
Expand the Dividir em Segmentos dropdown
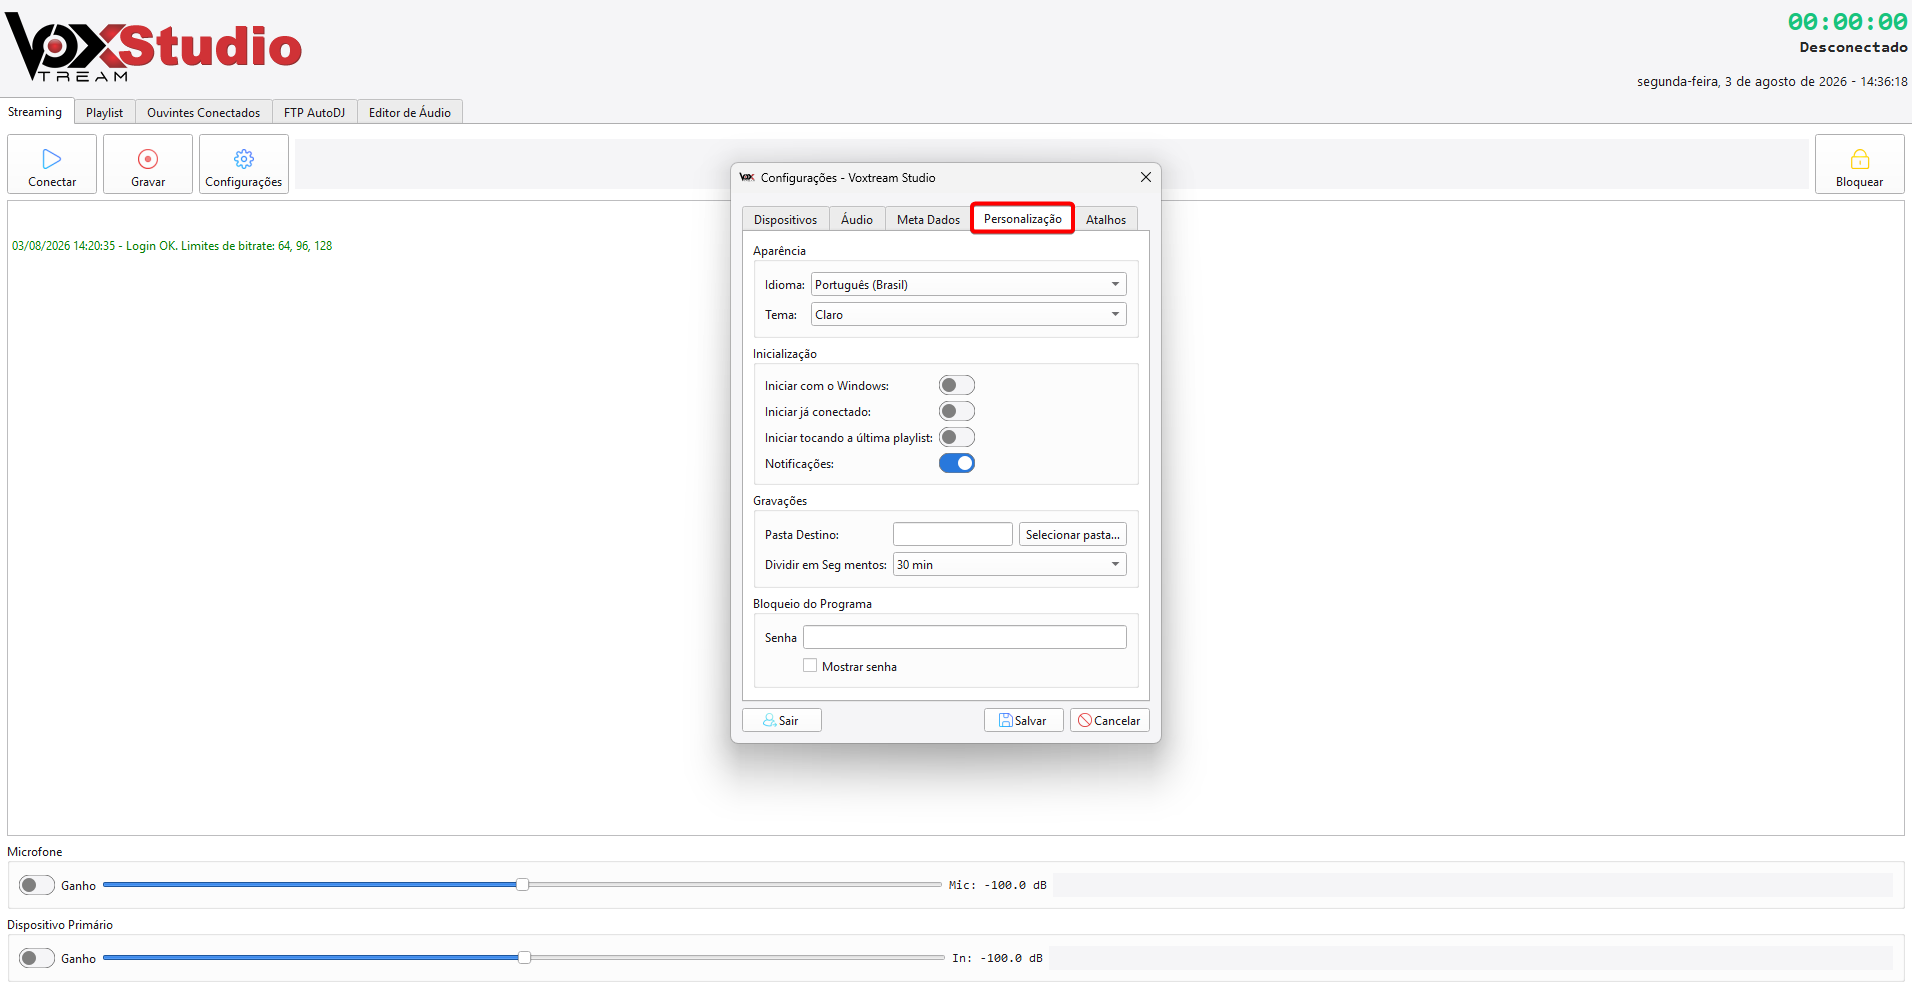tap(1009, 564)
